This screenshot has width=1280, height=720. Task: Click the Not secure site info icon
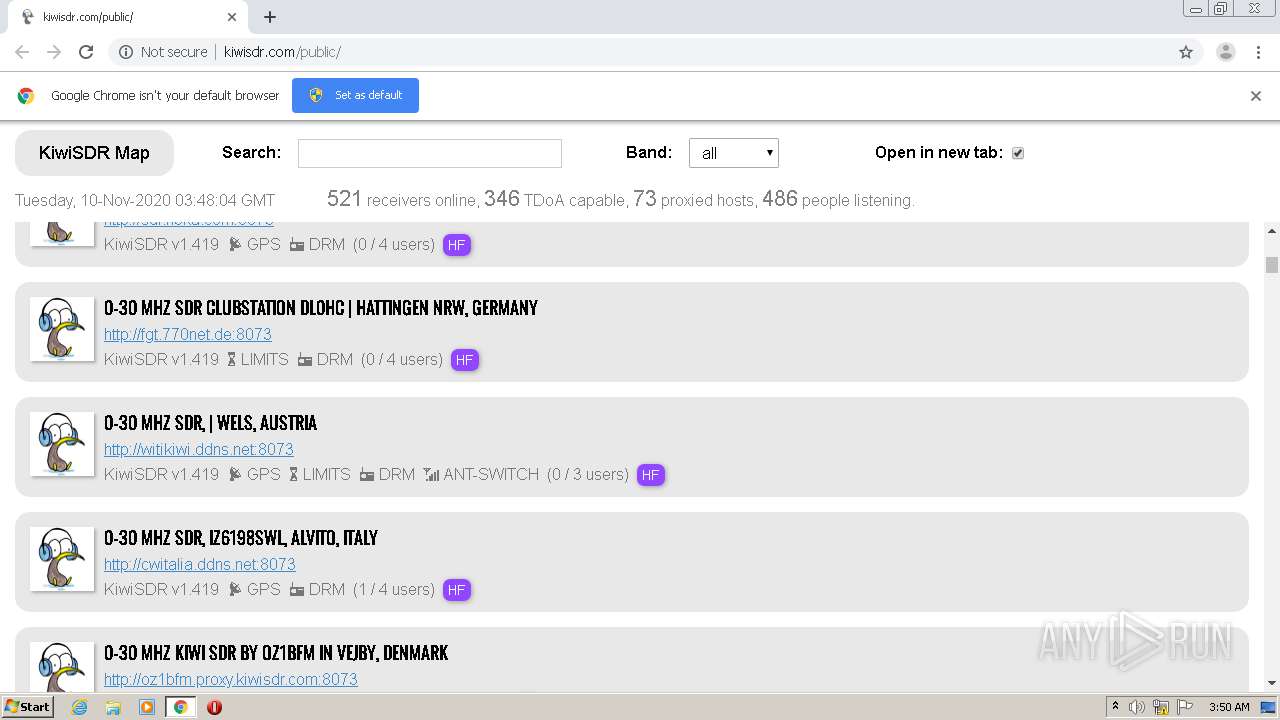[x=126, y=52]
